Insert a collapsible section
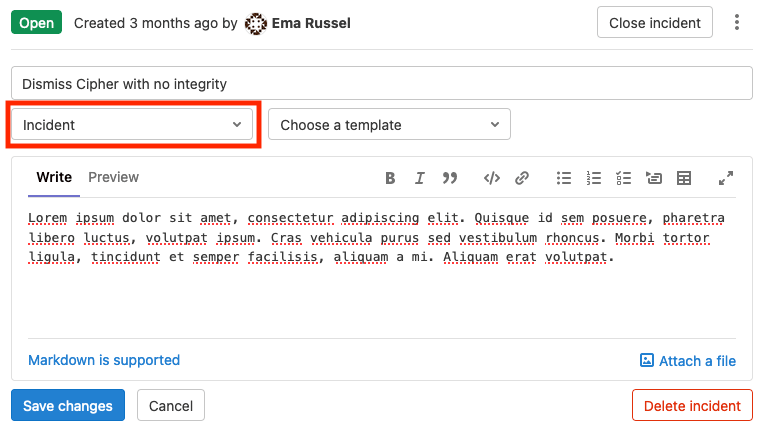The height and width of the screenshot is (425, 762). [654, 178]
